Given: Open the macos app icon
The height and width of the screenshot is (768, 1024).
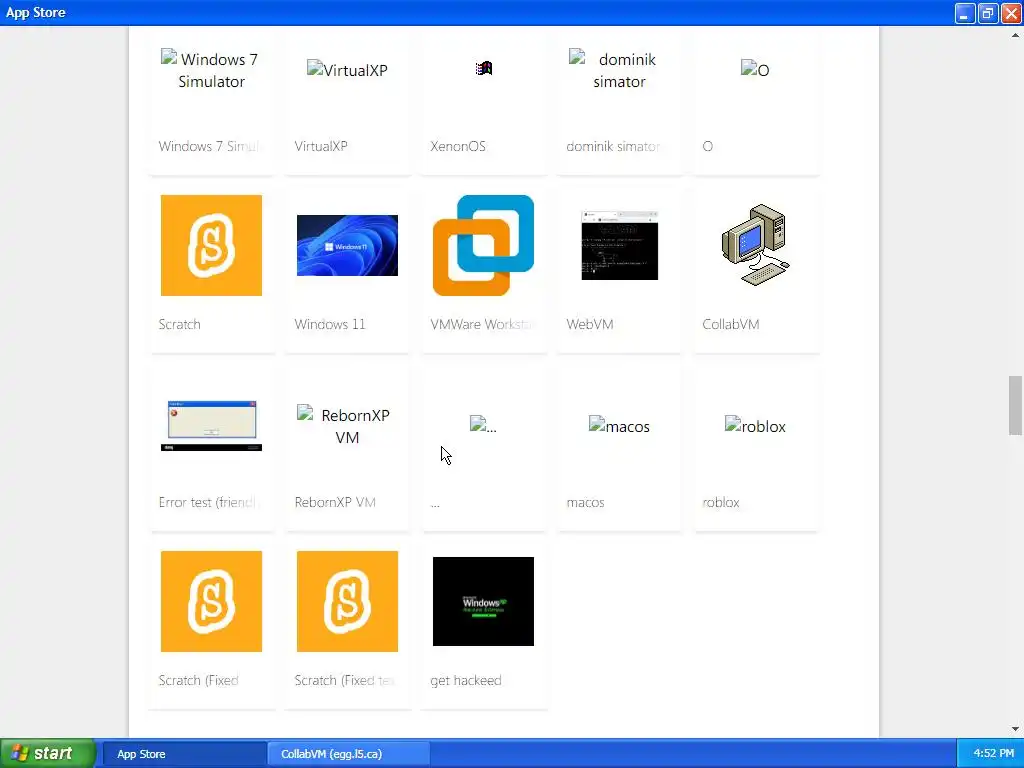Looking at the screenshot, I should point(619,426).
